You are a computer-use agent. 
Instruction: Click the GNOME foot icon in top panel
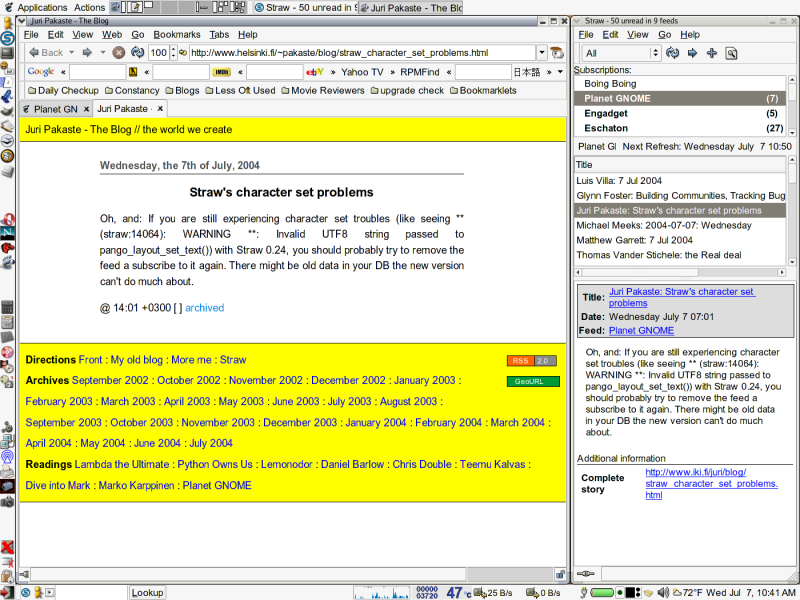8,7
